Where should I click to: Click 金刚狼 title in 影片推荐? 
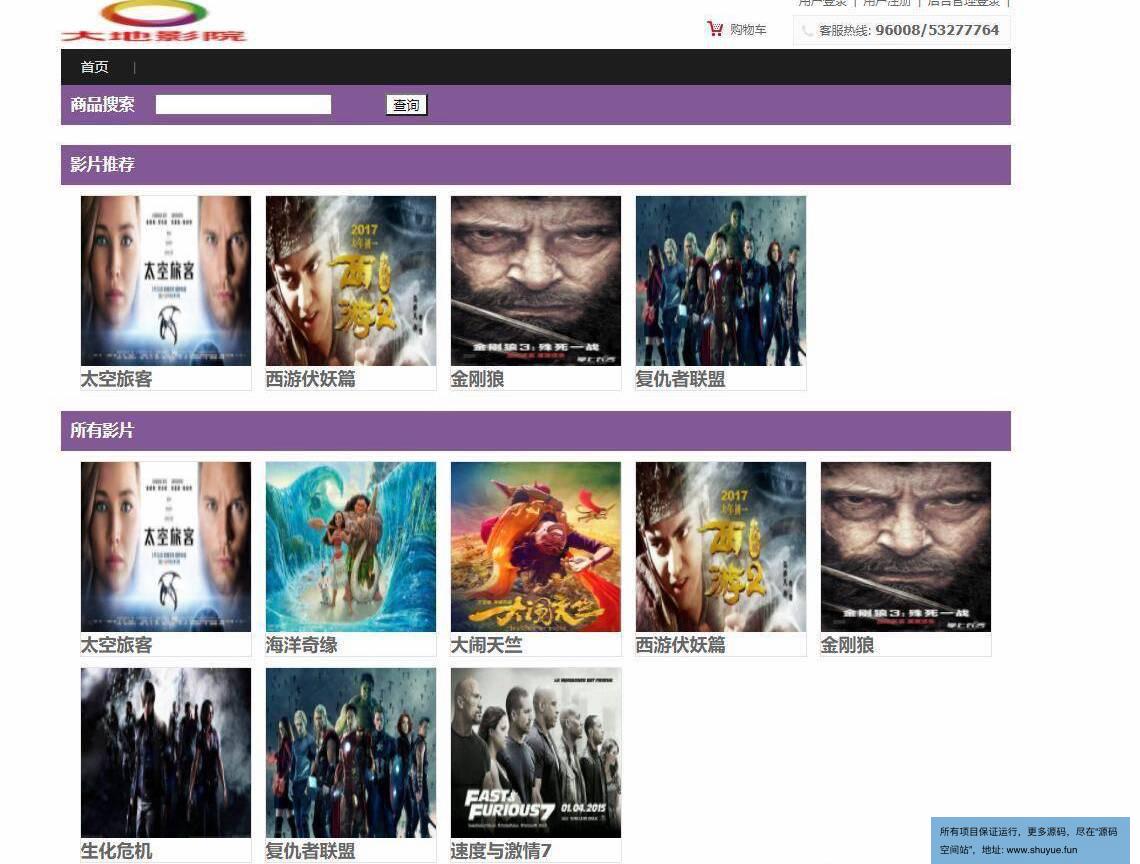(478, 379)
